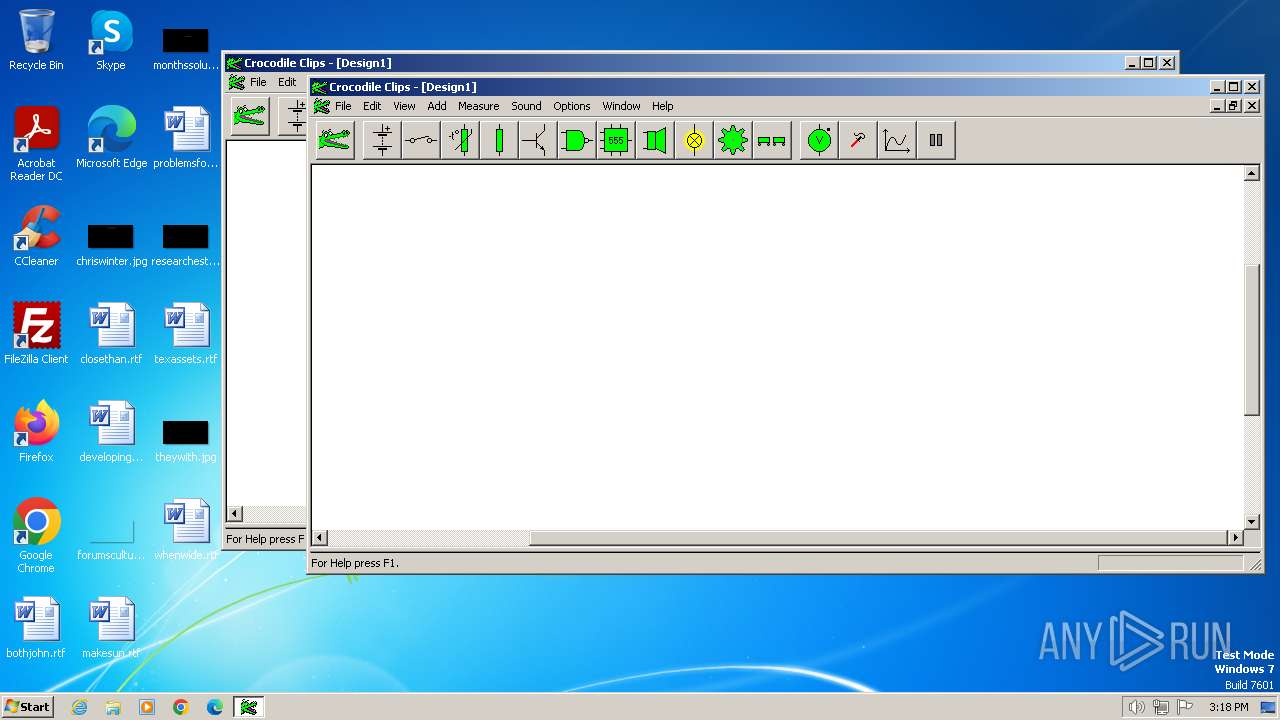Open the Windows Start menu
The image size is (1280, 720).
point(27,706)
